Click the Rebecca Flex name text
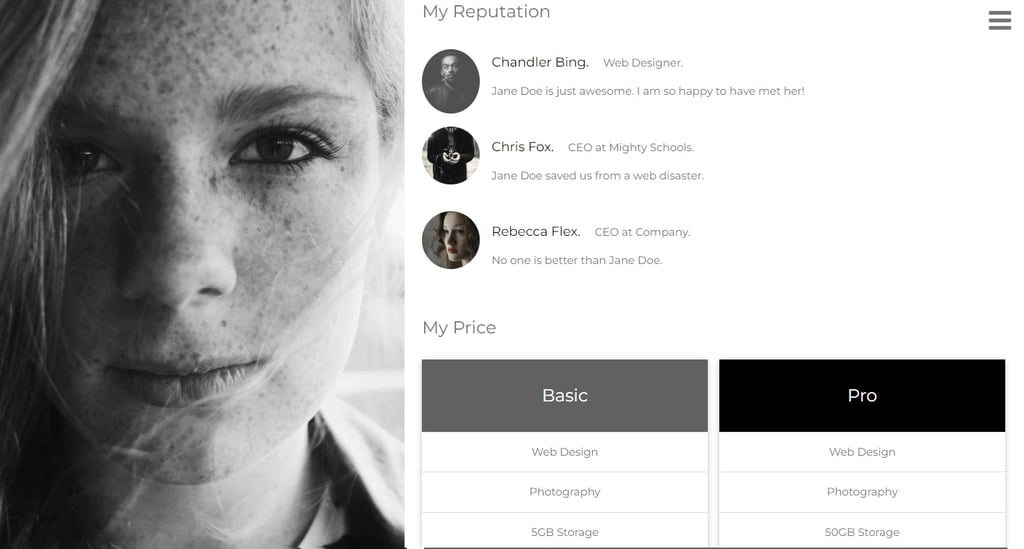 click(x=536, y=232)
